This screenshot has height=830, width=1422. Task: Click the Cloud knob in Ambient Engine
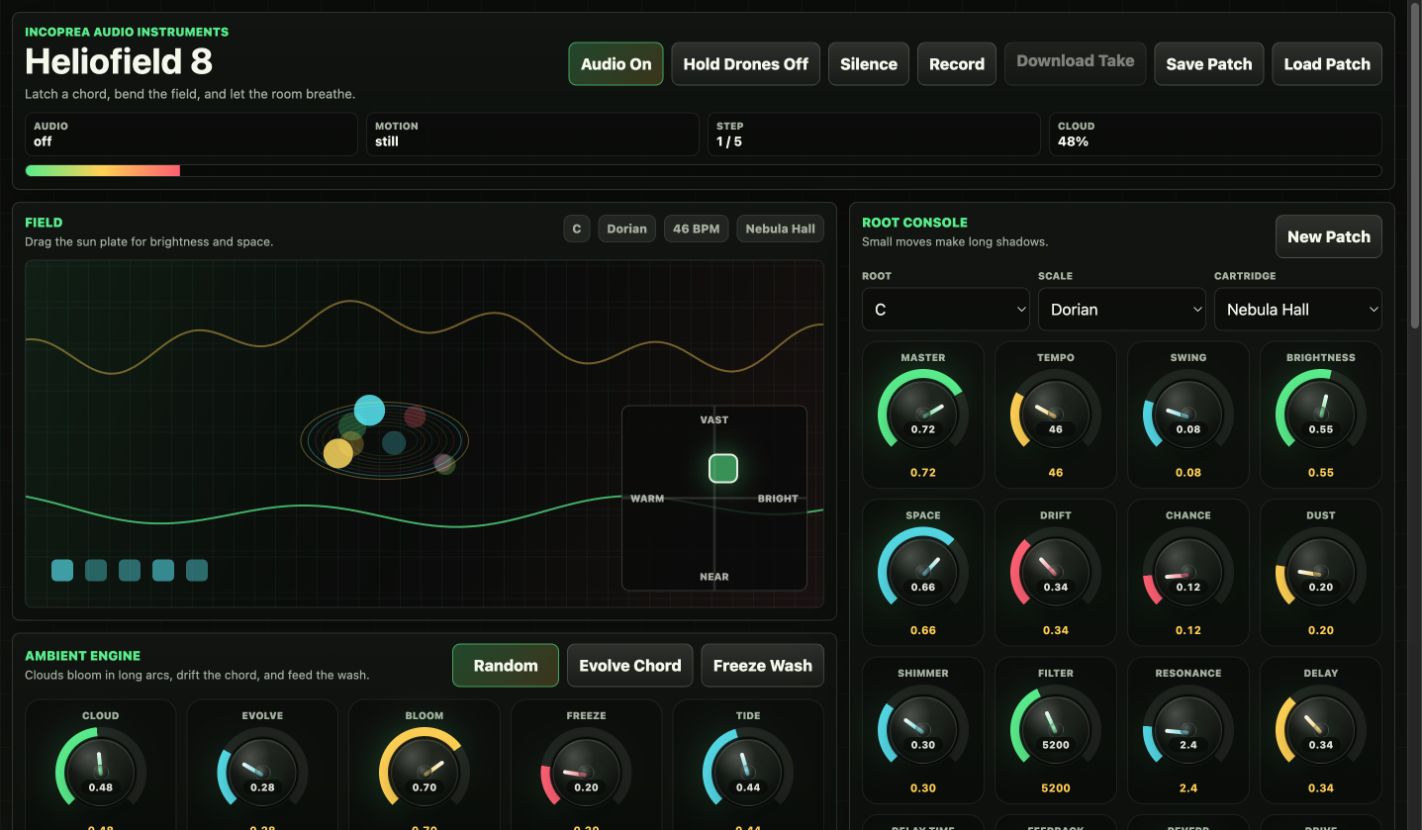(x=100, y=772)
